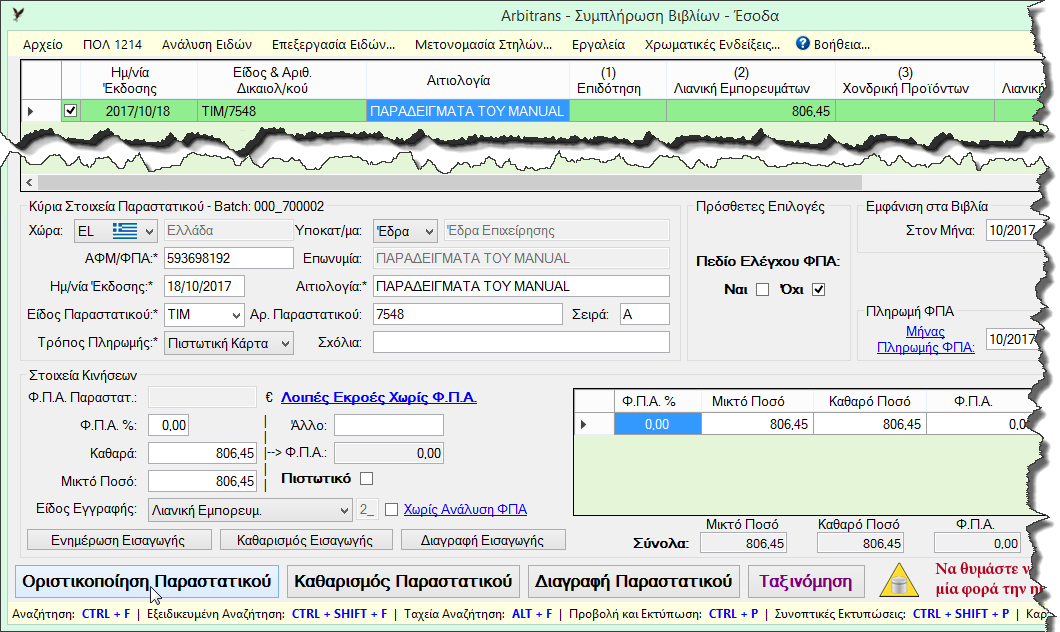Open the Λοιπές Εκροές Χωρίς Φ.Π.Α. link
This screenshot has height=632, width=1060.
379,397
